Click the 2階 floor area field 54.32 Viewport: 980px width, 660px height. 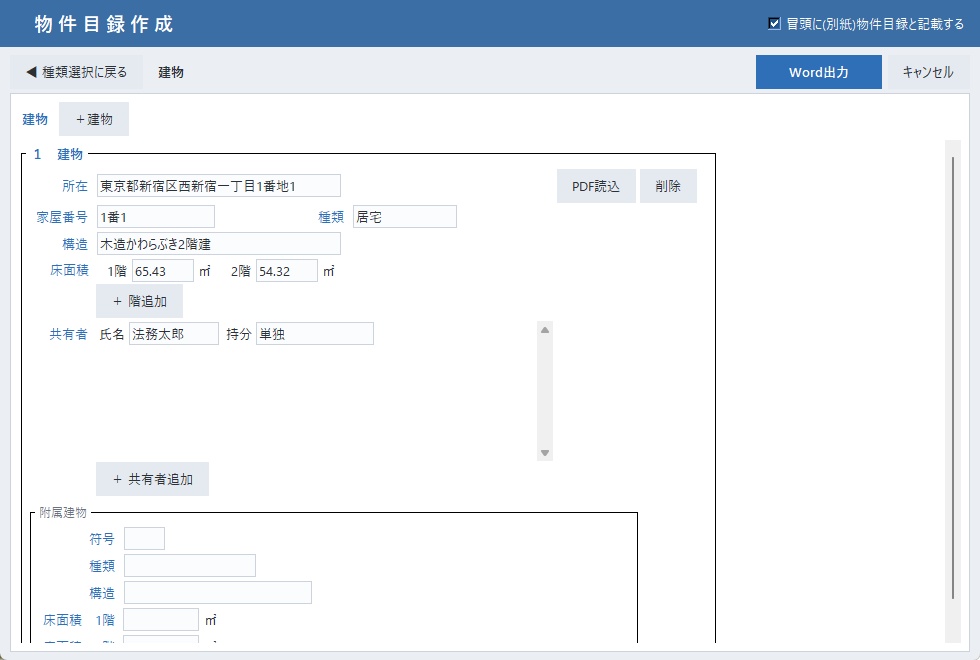287,271
